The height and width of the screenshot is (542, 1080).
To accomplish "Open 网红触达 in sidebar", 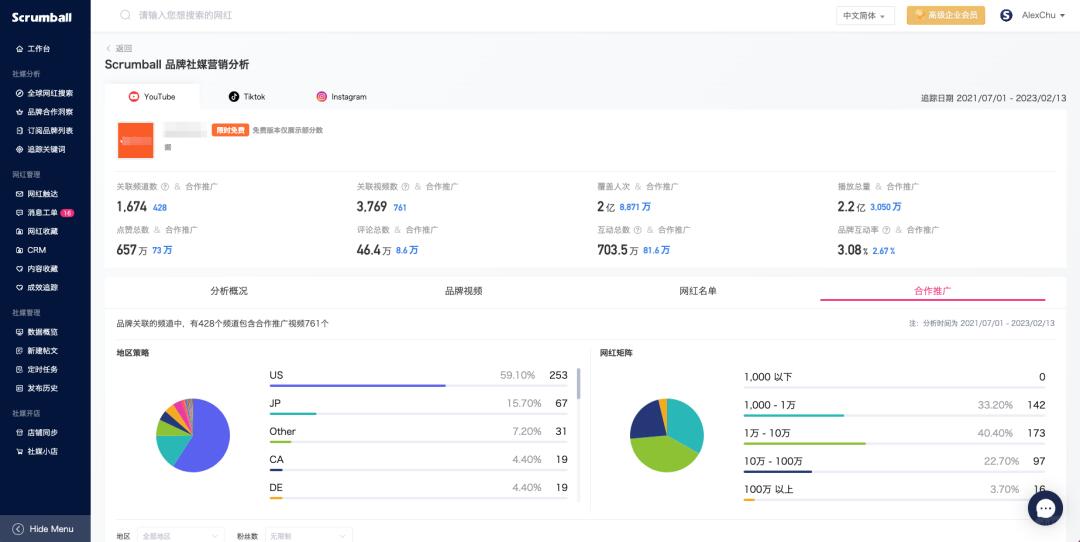I will (36, 194).
